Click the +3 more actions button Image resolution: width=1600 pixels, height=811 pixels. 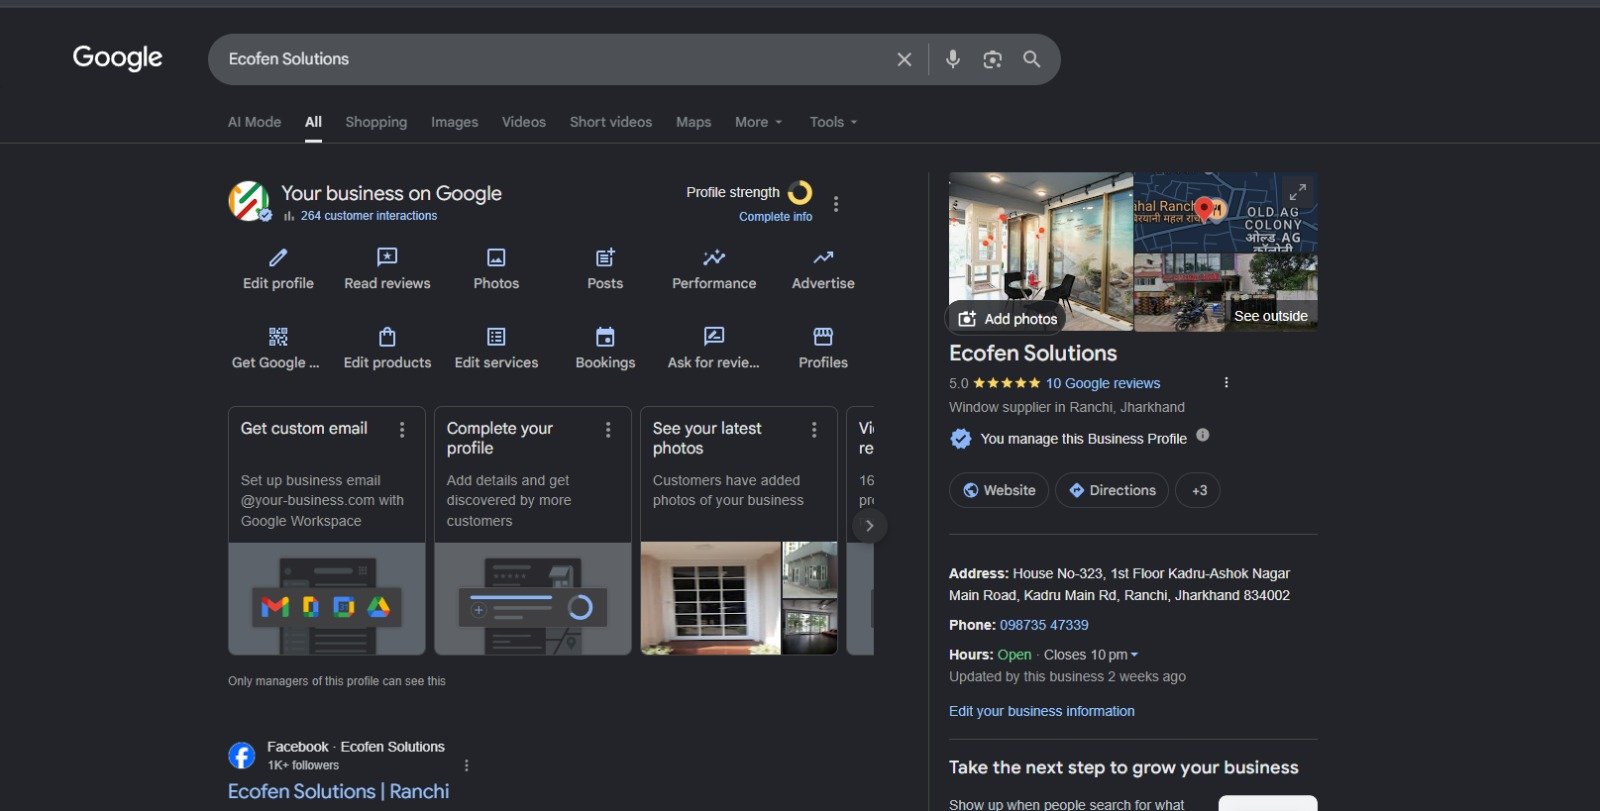(1198, 490)
